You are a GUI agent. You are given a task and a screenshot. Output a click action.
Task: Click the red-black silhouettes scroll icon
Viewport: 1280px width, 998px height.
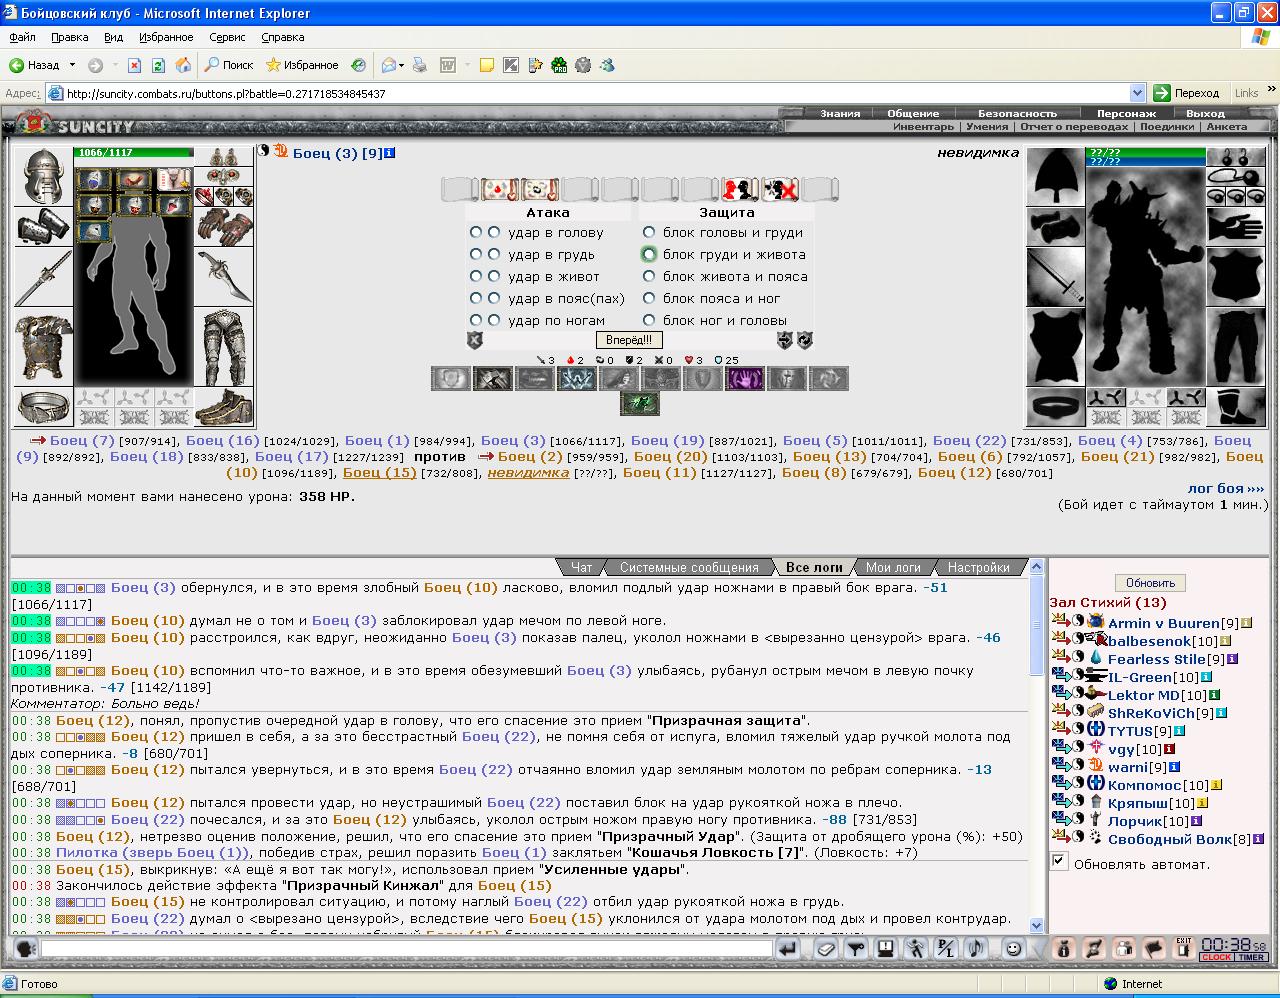click(740, 189)
